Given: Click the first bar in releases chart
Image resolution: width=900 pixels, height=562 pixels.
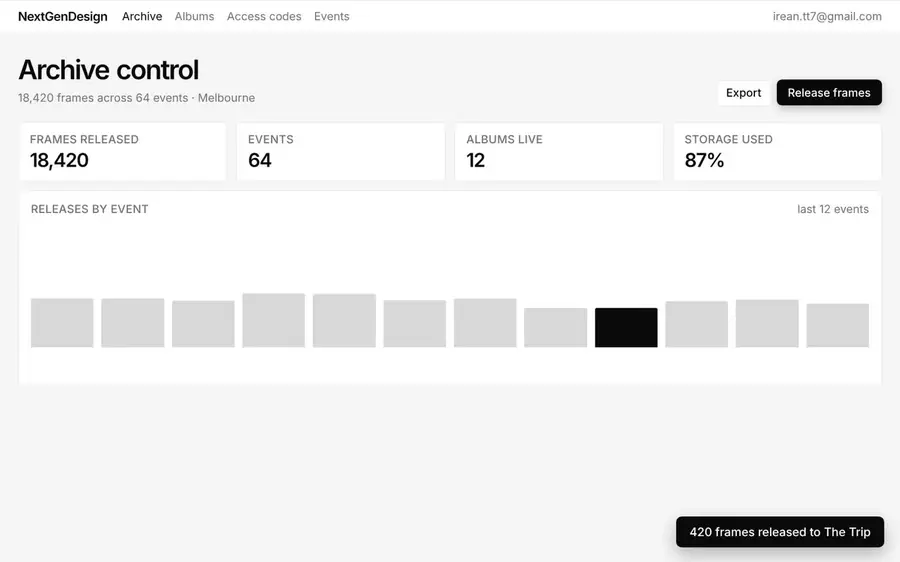Looking at the screenshot, I should 62,323.
